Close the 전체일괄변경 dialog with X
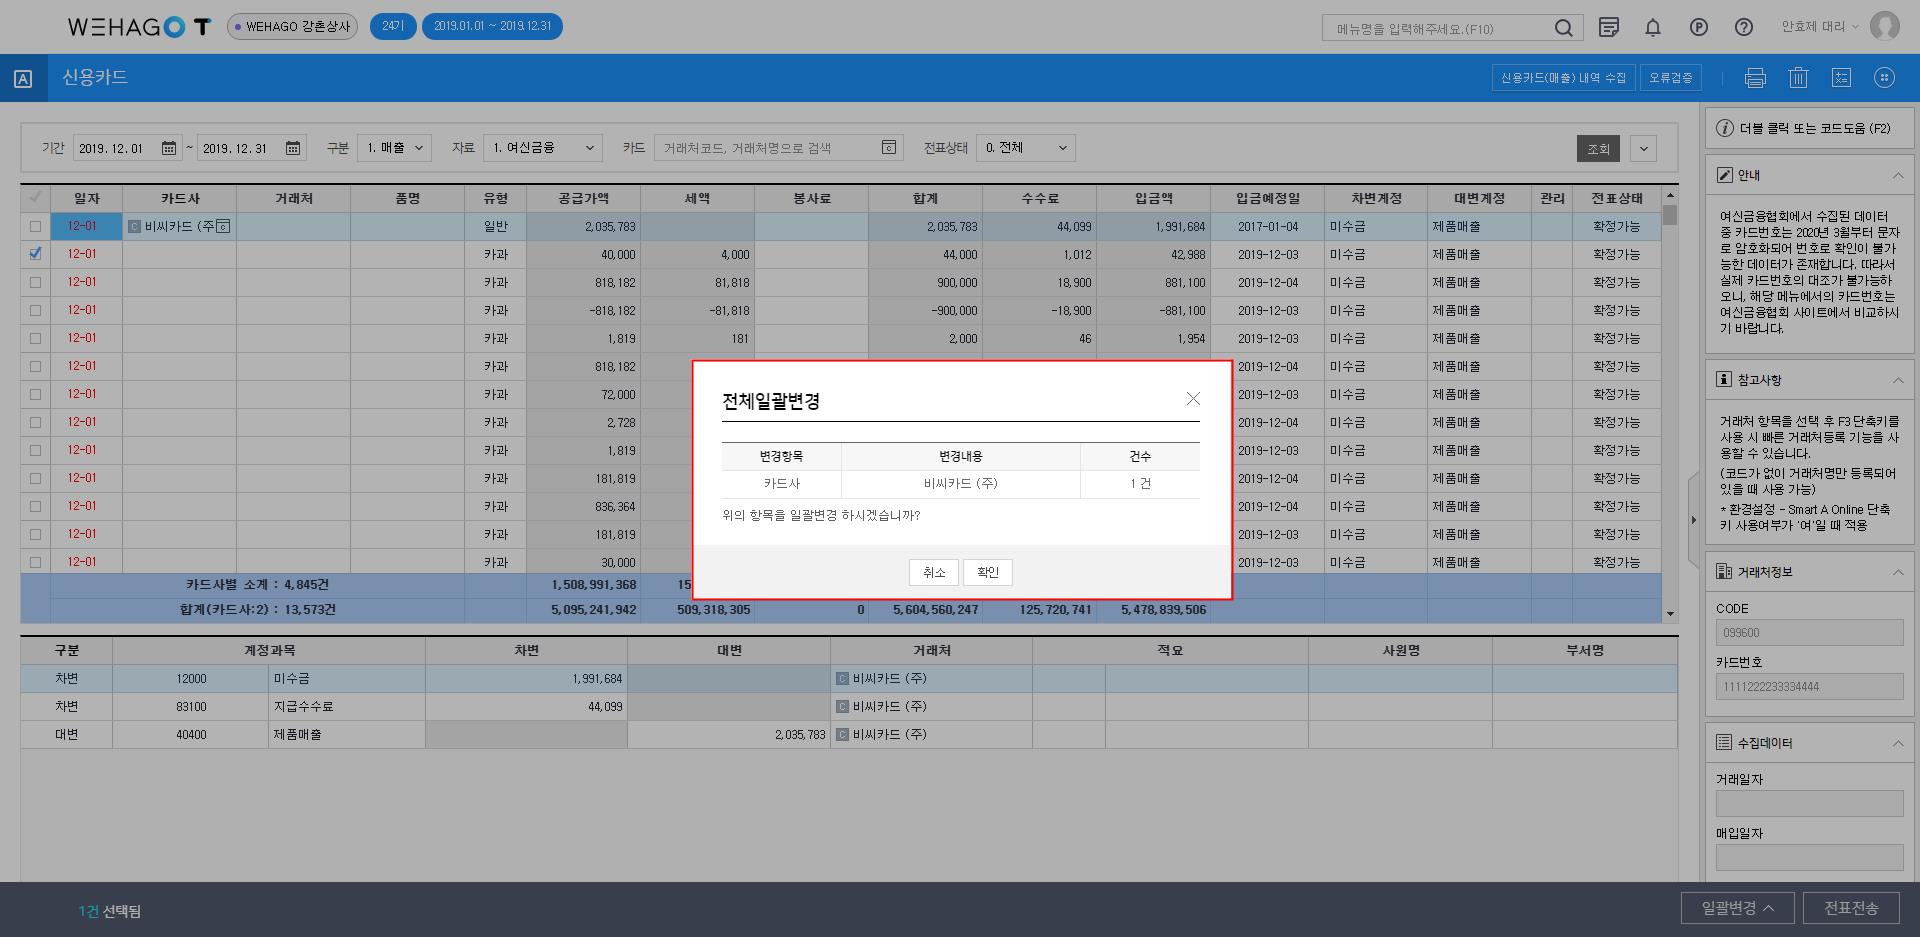Viewport: 1920px width, 937px height. (1193, 399)
